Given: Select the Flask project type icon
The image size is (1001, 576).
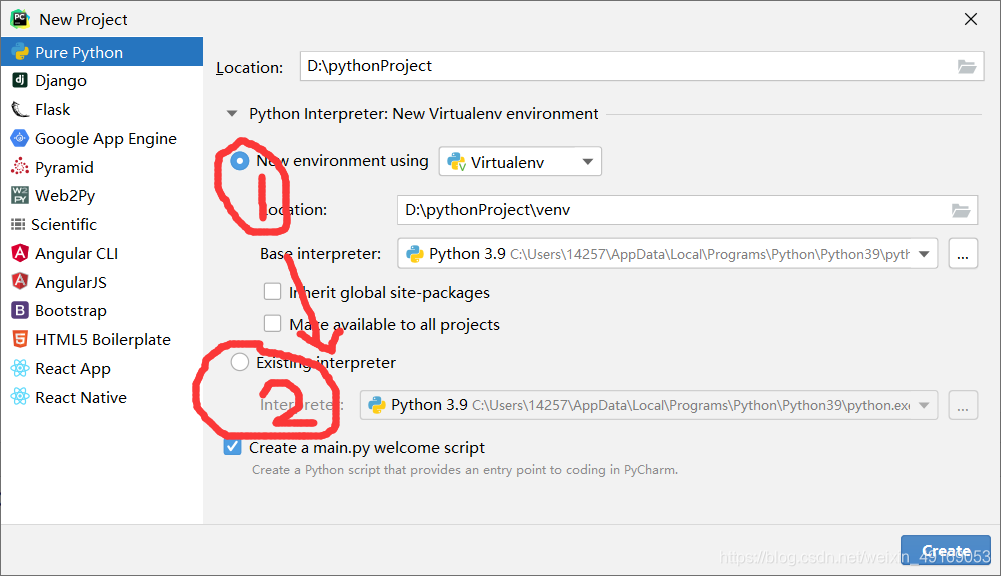Looking at the screenshot, I should 19,109.
